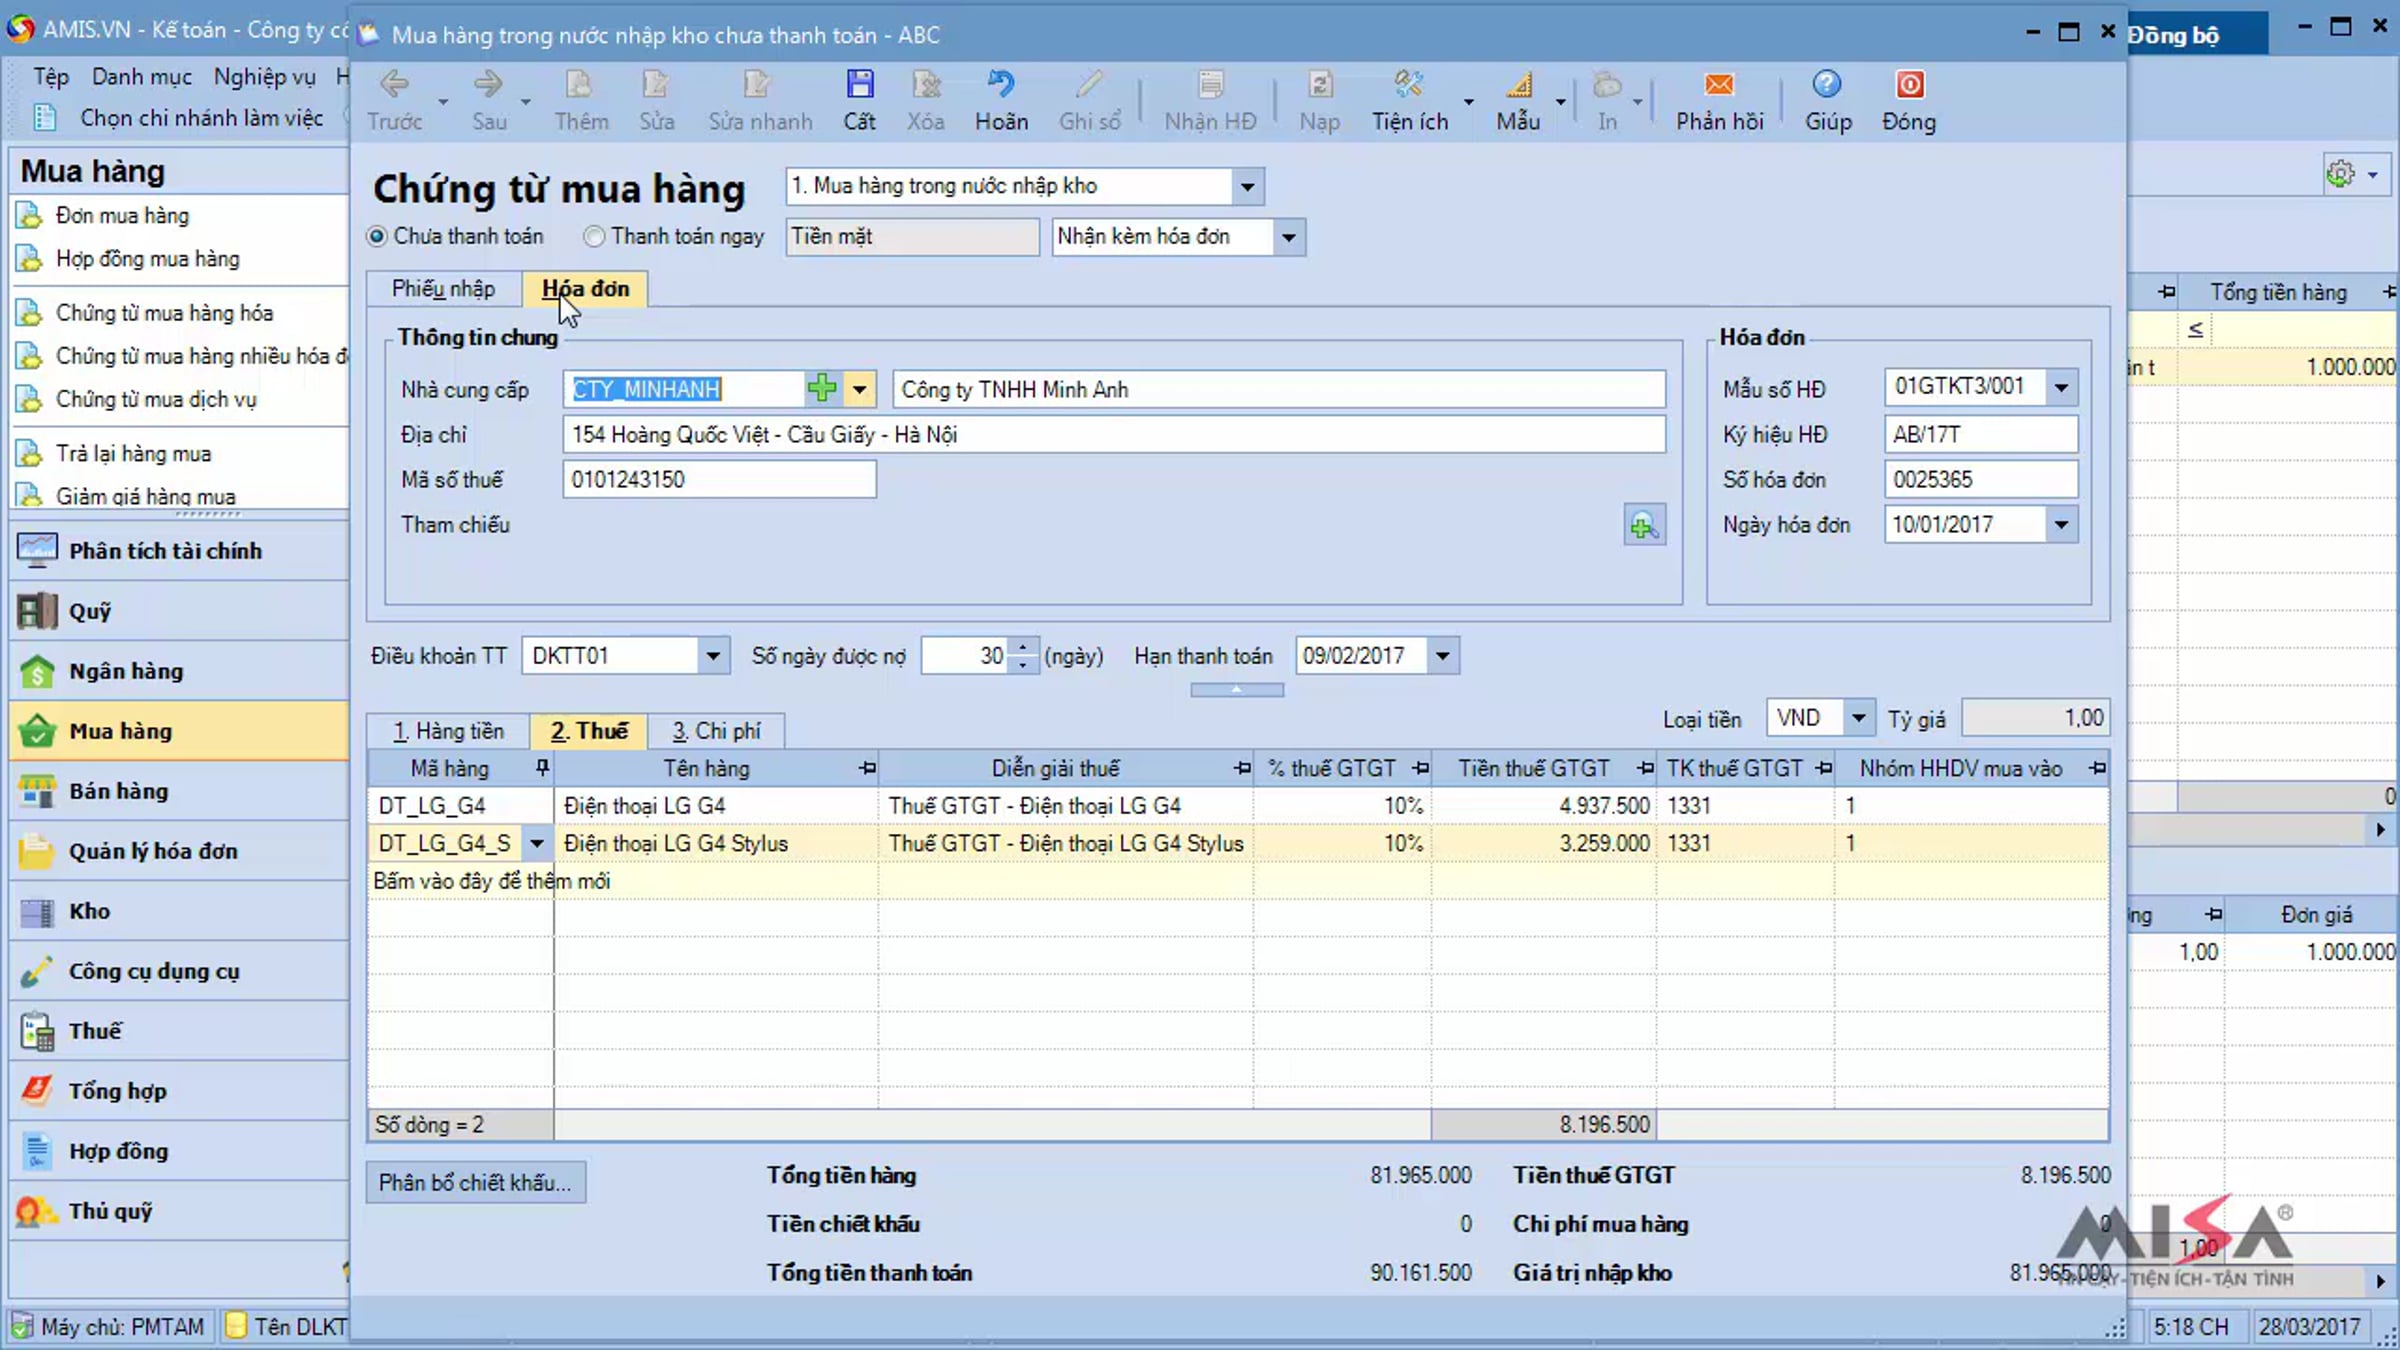This screenshot has width=2400, height=1350.
Task: Open the Quỹ module in sidebar
Action: [179, 611]
